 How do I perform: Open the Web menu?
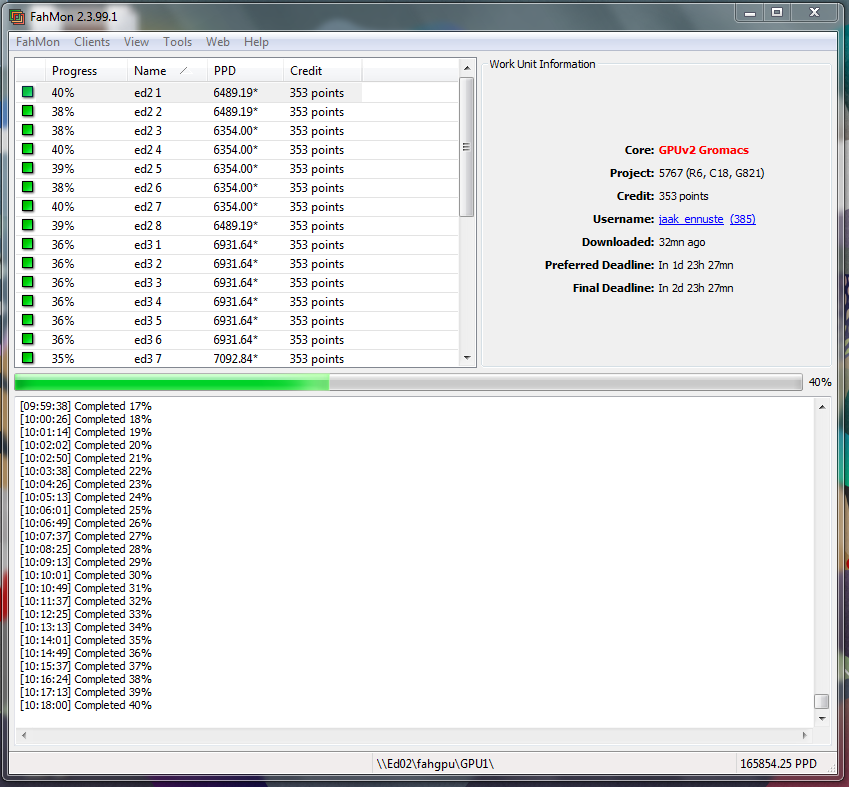[x=218, y=42]
